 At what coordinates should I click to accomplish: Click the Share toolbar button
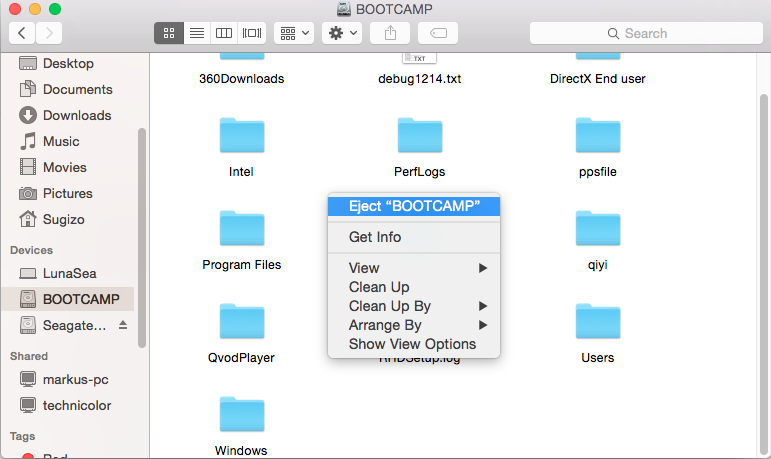(x=390, y=33)
